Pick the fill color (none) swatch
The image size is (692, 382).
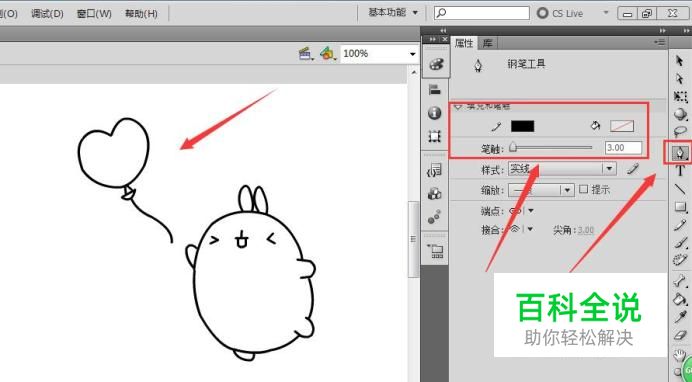pyautogui.click(x=622, y=126)
